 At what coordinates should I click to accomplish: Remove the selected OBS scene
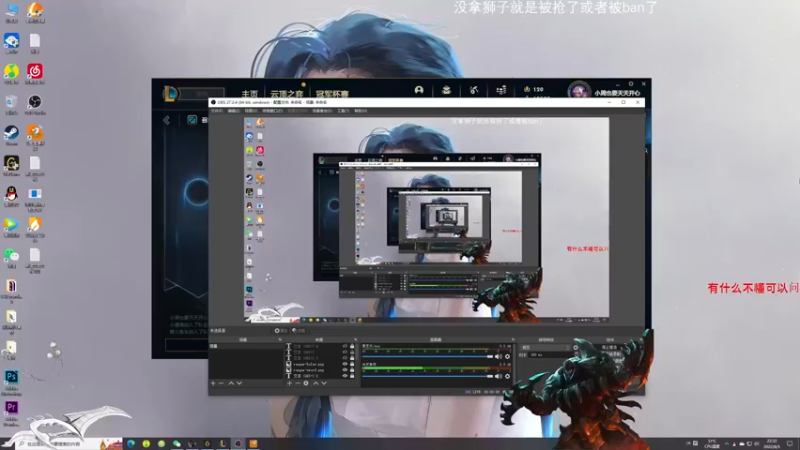point(221,383)
